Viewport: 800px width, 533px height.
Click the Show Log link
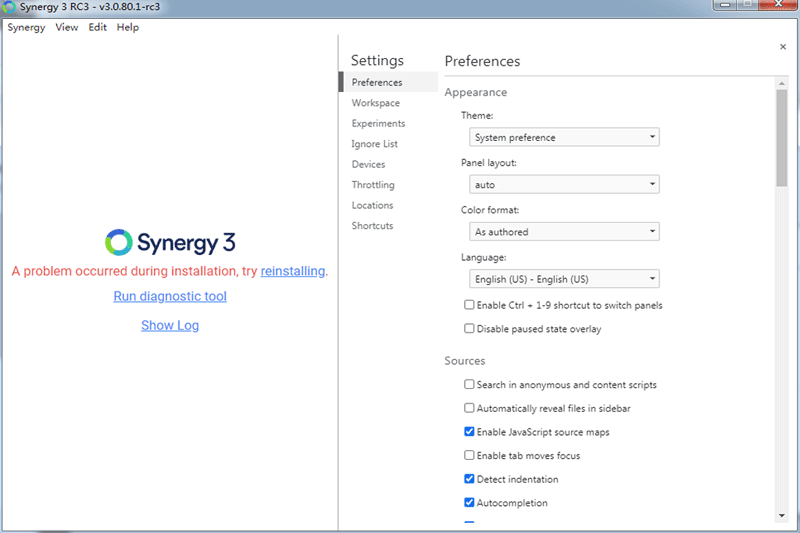[x=170, y=325]
